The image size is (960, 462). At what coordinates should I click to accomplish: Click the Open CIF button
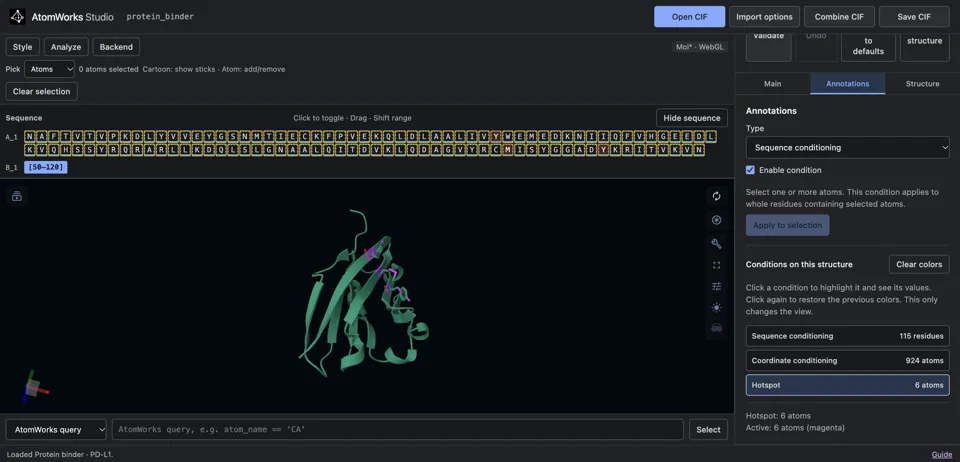(689, 17)
